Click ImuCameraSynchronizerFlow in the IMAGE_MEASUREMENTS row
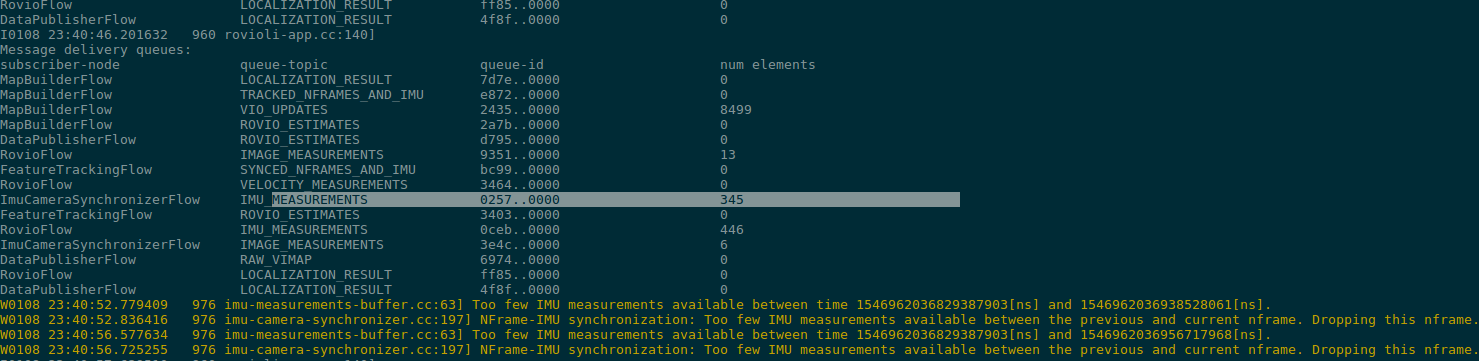The image size is (1479, 361). tap(100, 245)
